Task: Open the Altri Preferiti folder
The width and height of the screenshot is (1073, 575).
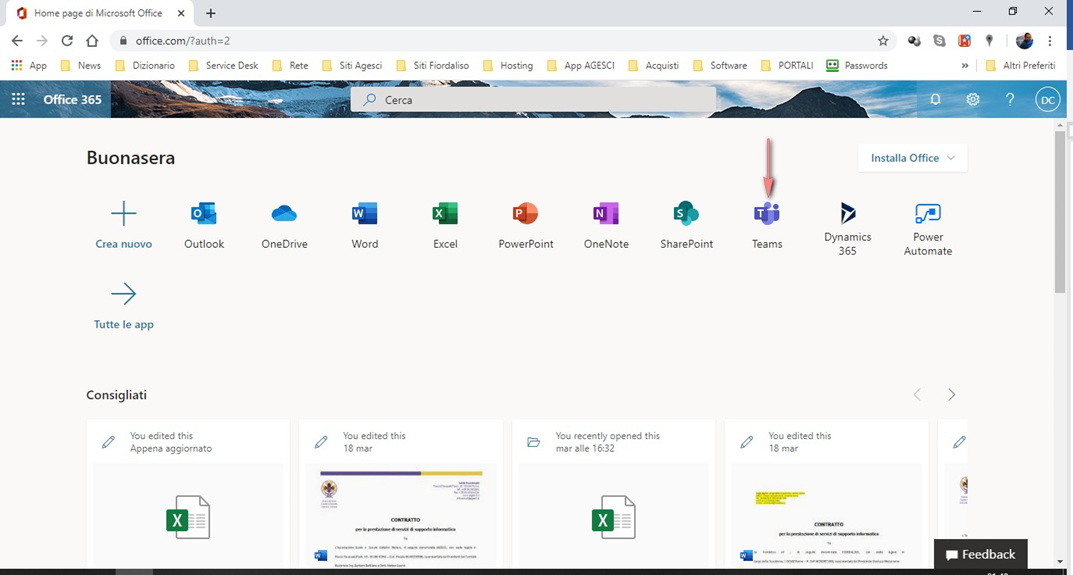Action: pos(1020,66)
